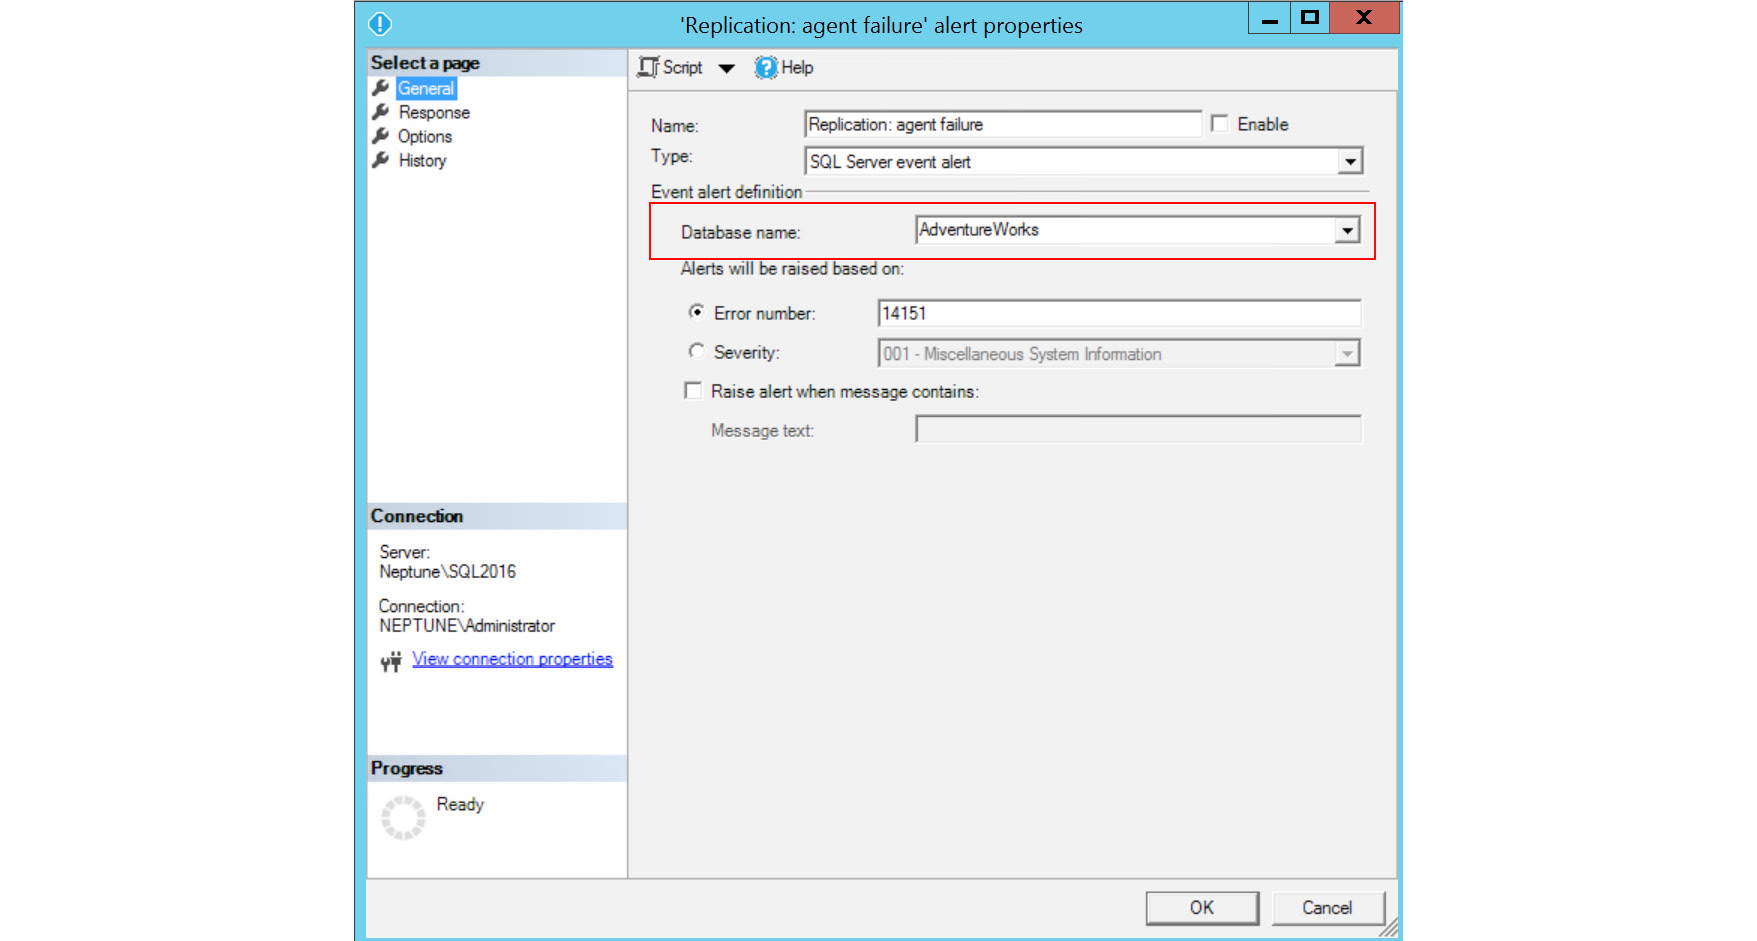Click the Event alert definition label
Viewport: 1757px width, 941px height.
(726, 192)
